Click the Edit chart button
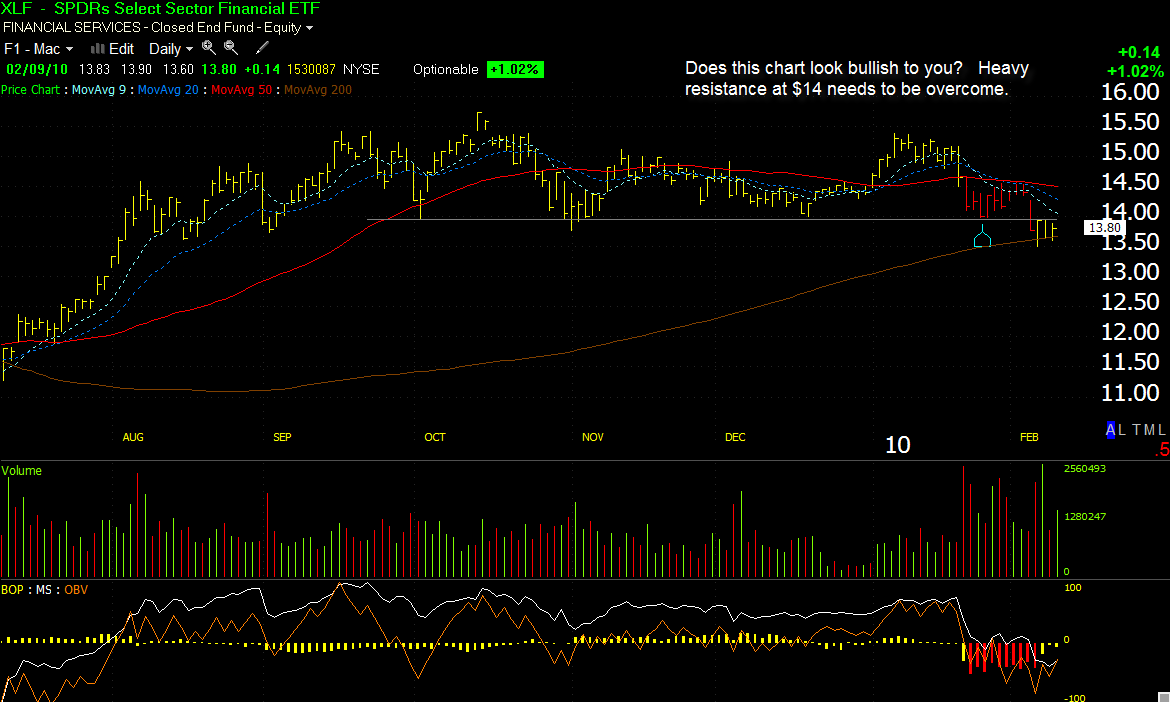This screenshot has height=702, width=1170. point(113,48)
